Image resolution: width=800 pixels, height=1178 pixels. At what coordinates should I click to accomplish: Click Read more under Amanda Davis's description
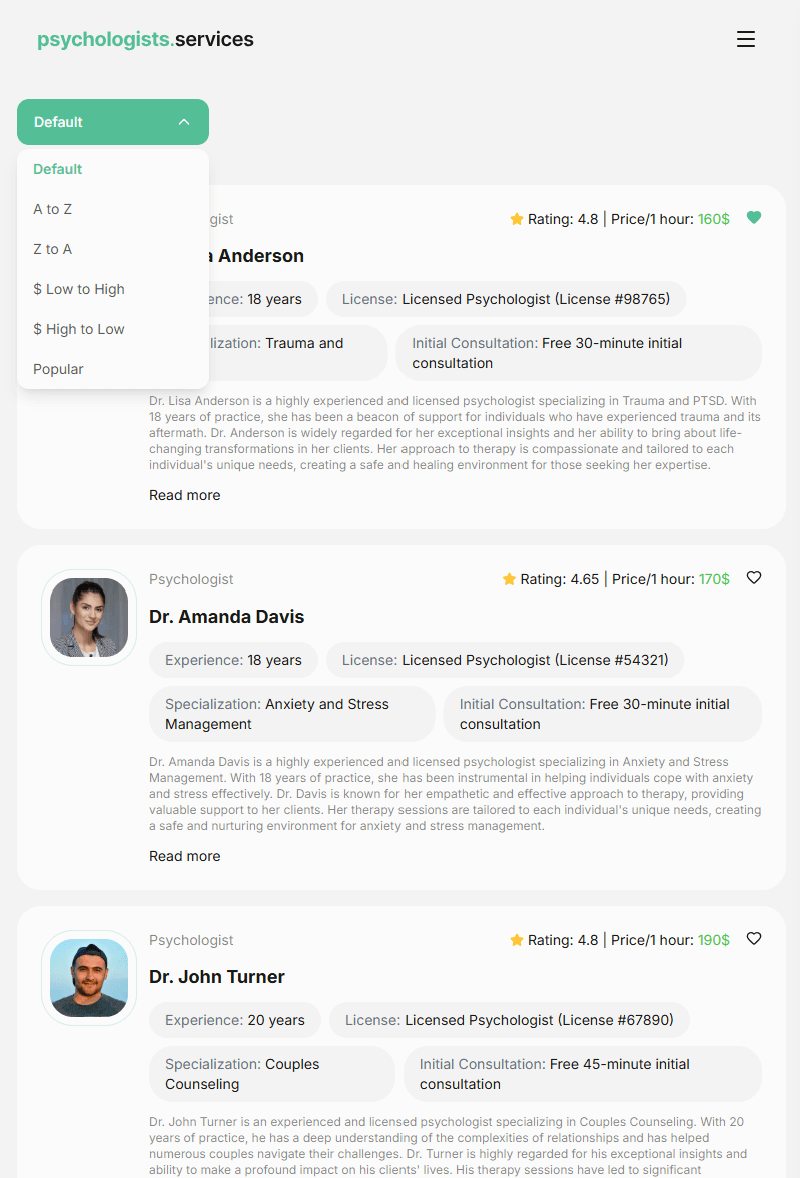[184, 856]
